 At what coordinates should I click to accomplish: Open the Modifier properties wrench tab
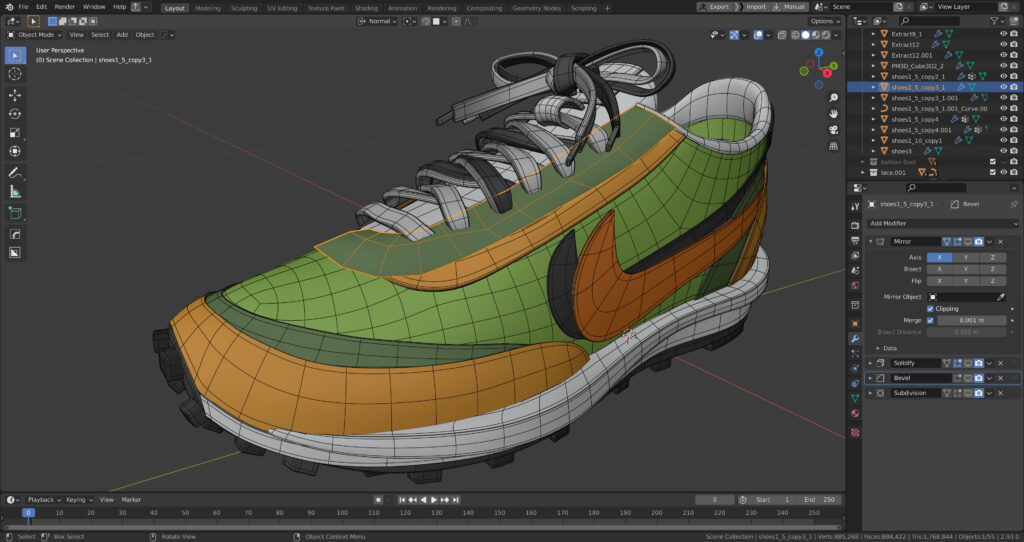click(x=855, y=339)
